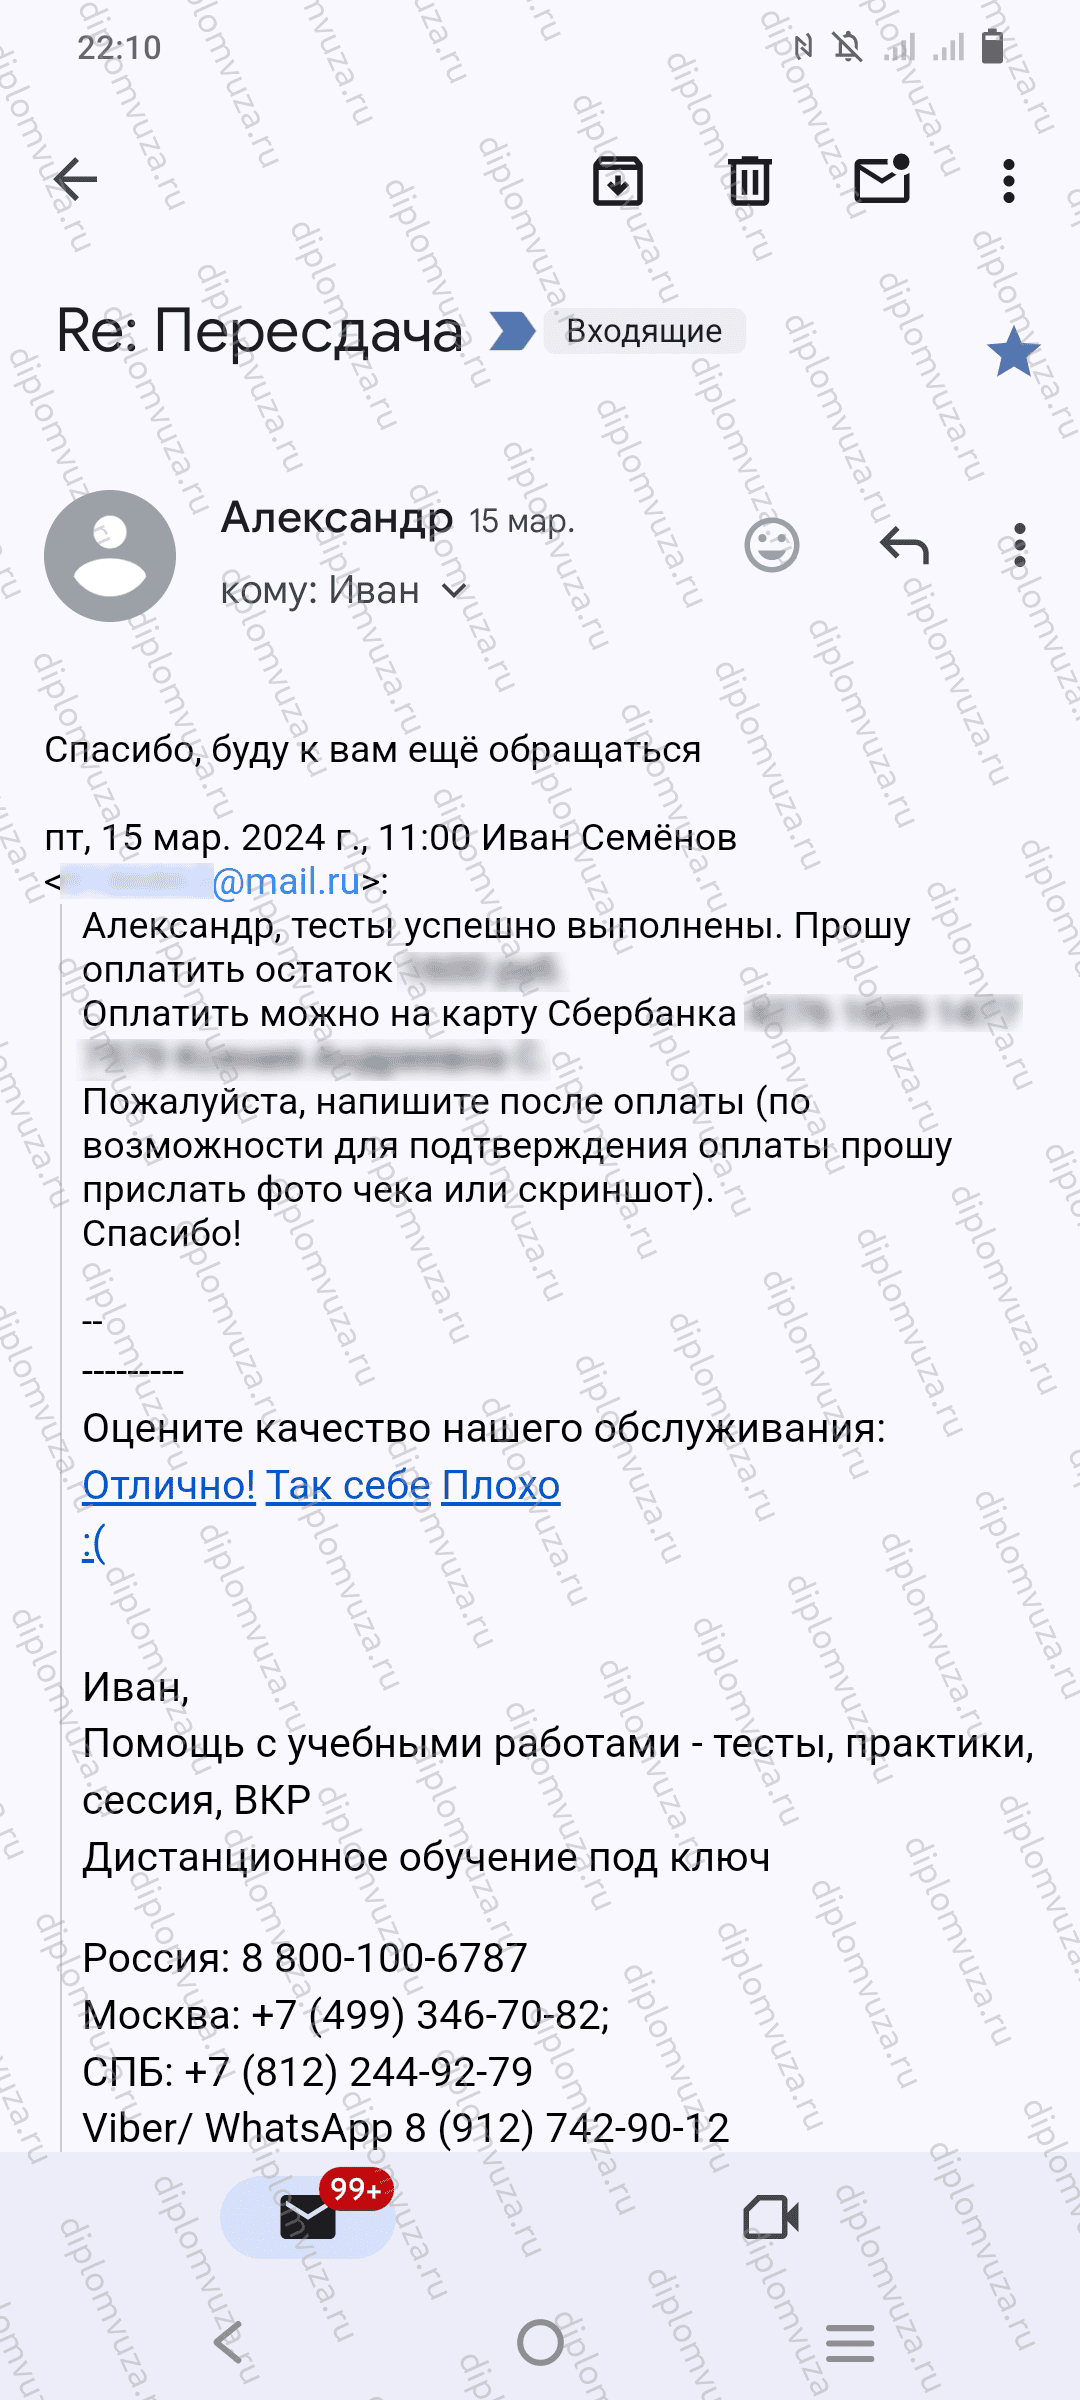
Task: Open the Отлично! rating link
Action: tap(169, 1485)
